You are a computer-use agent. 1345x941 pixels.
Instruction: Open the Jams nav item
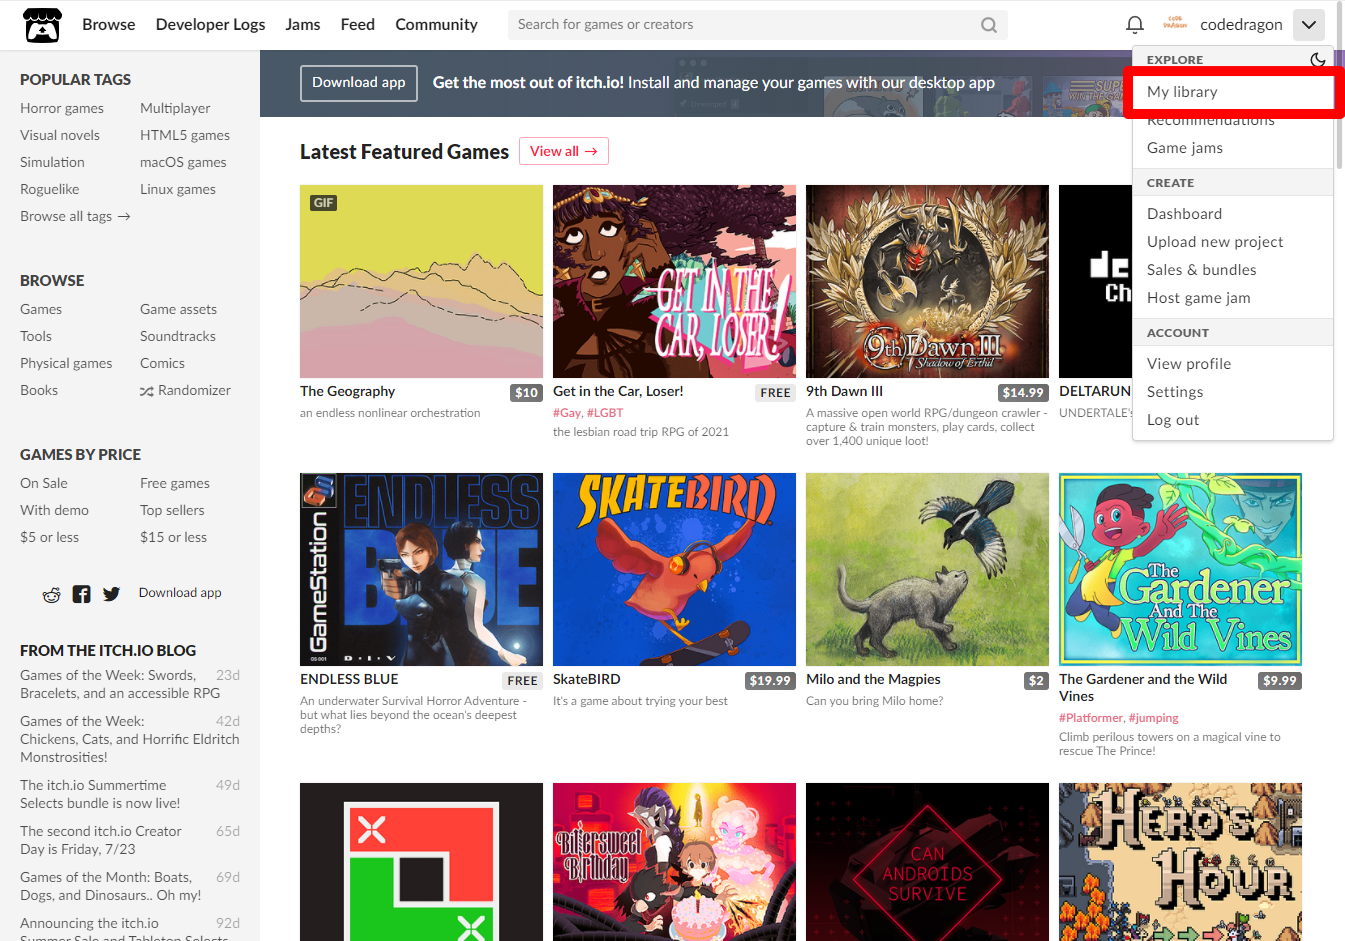point(302,25)
